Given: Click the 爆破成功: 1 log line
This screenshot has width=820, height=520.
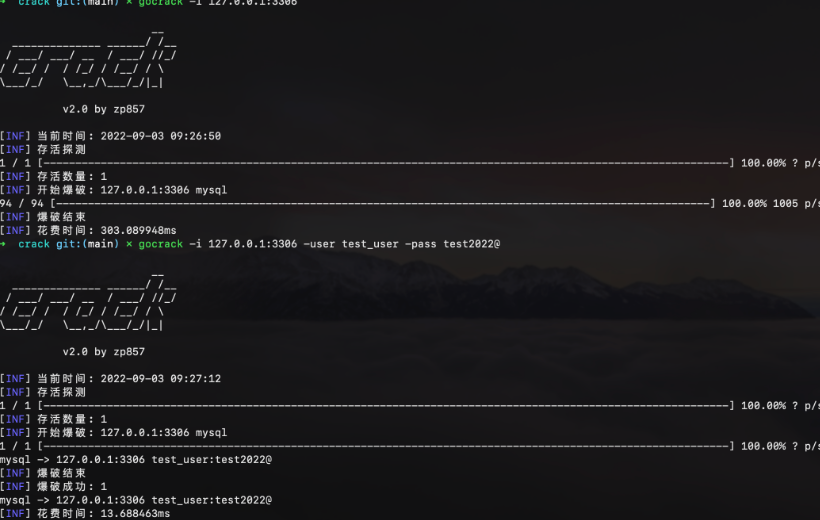Looking at the screenshot, I should pos(72,486).
